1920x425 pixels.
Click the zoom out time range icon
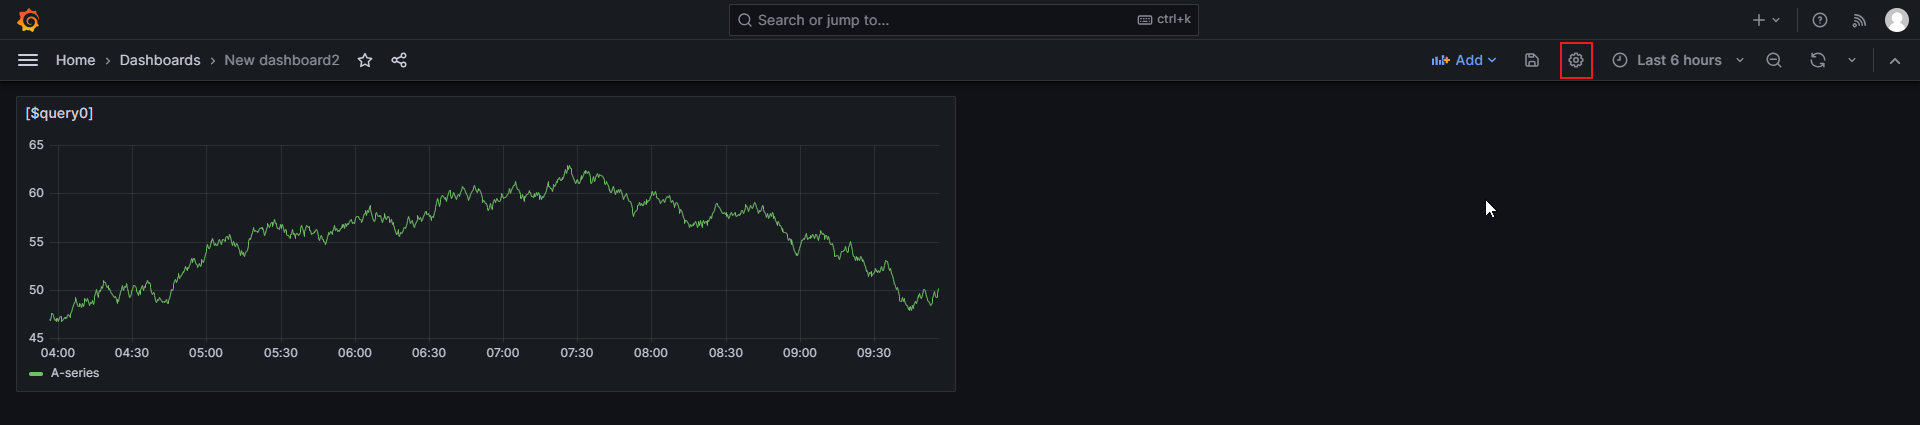pyautogui.click(x=1774, y=60)
